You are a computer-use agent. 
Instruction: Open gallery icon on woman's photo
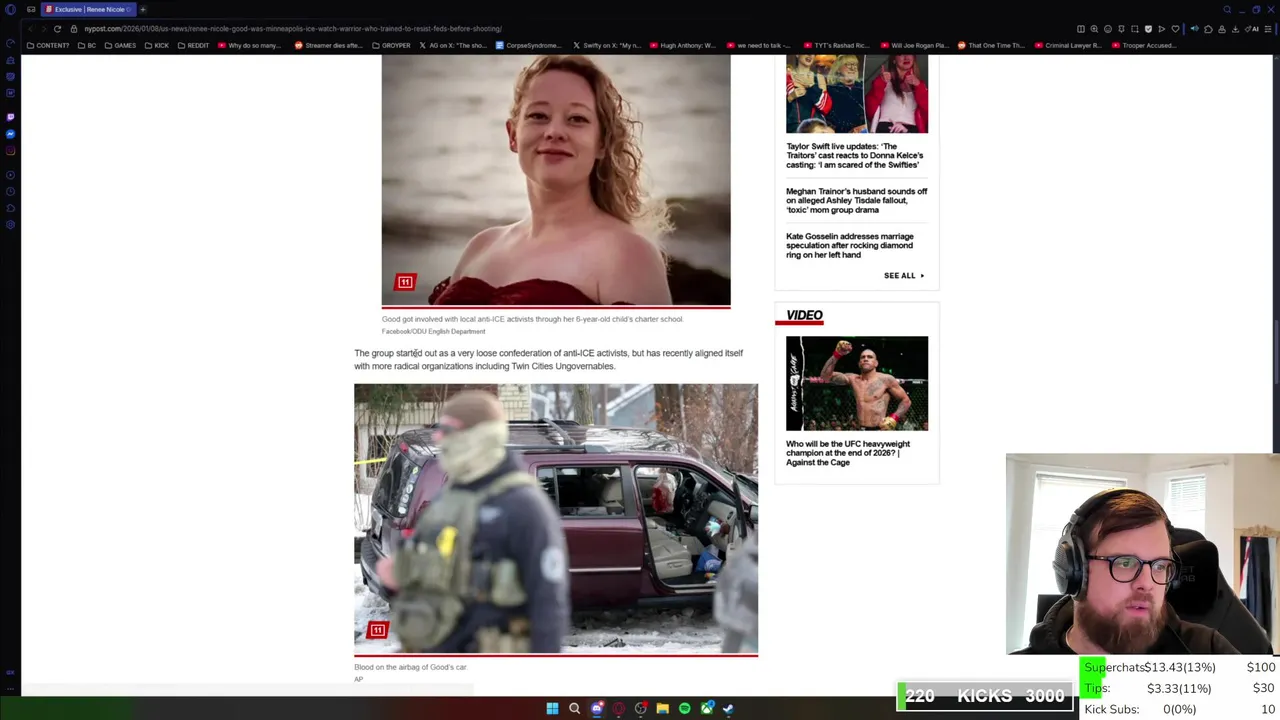(405, 282)
